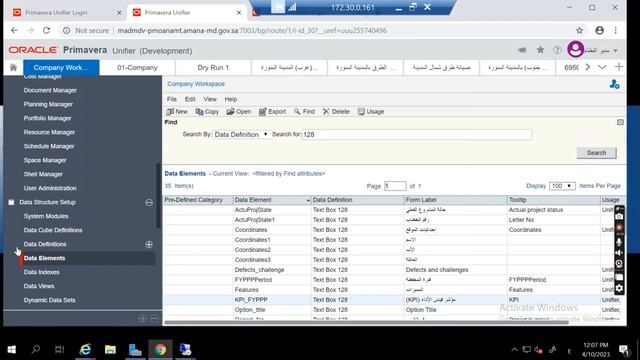
Task: Select the Defects_challenge data element
Action: [x=259, y=270]
